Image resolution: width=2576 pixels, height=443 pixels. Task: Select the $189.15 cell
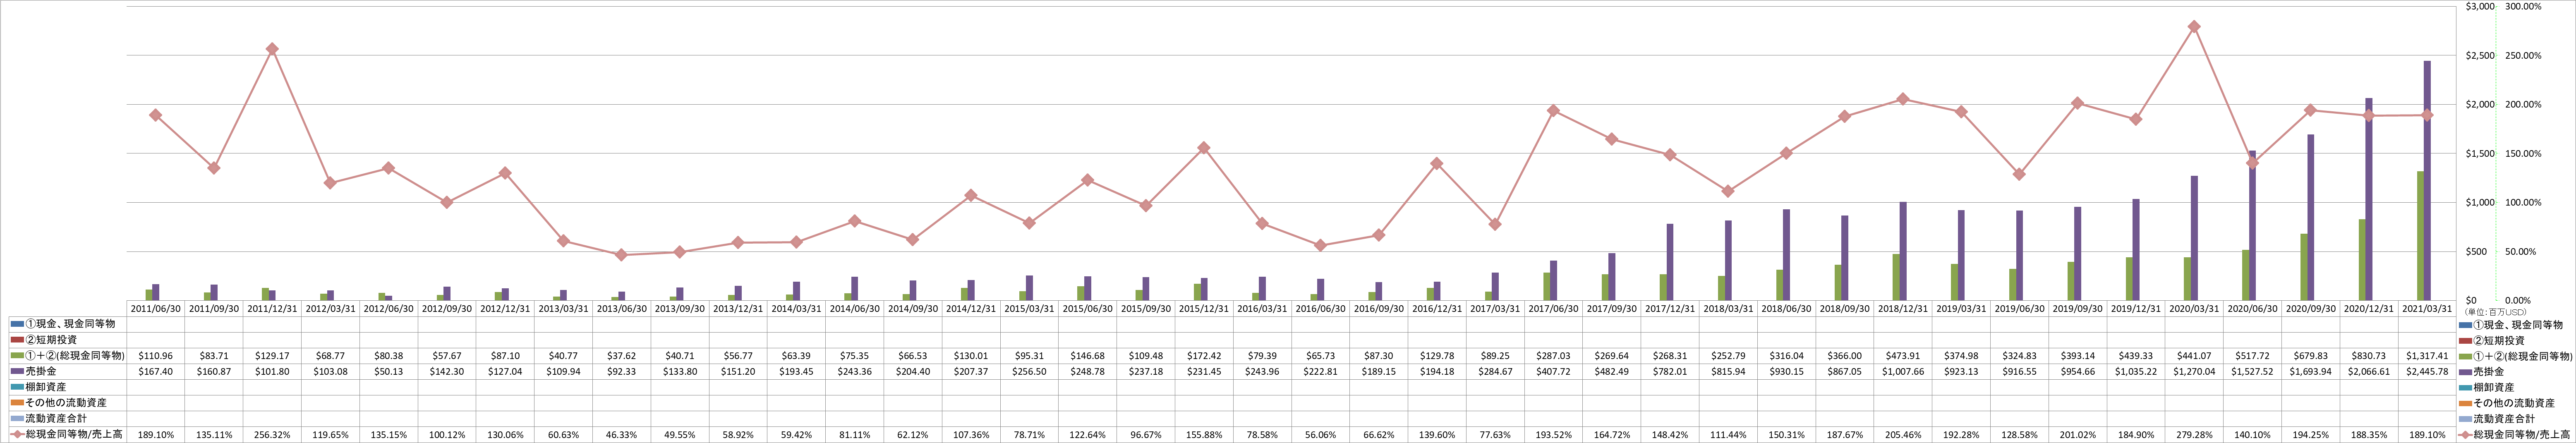click(1379, 371)
